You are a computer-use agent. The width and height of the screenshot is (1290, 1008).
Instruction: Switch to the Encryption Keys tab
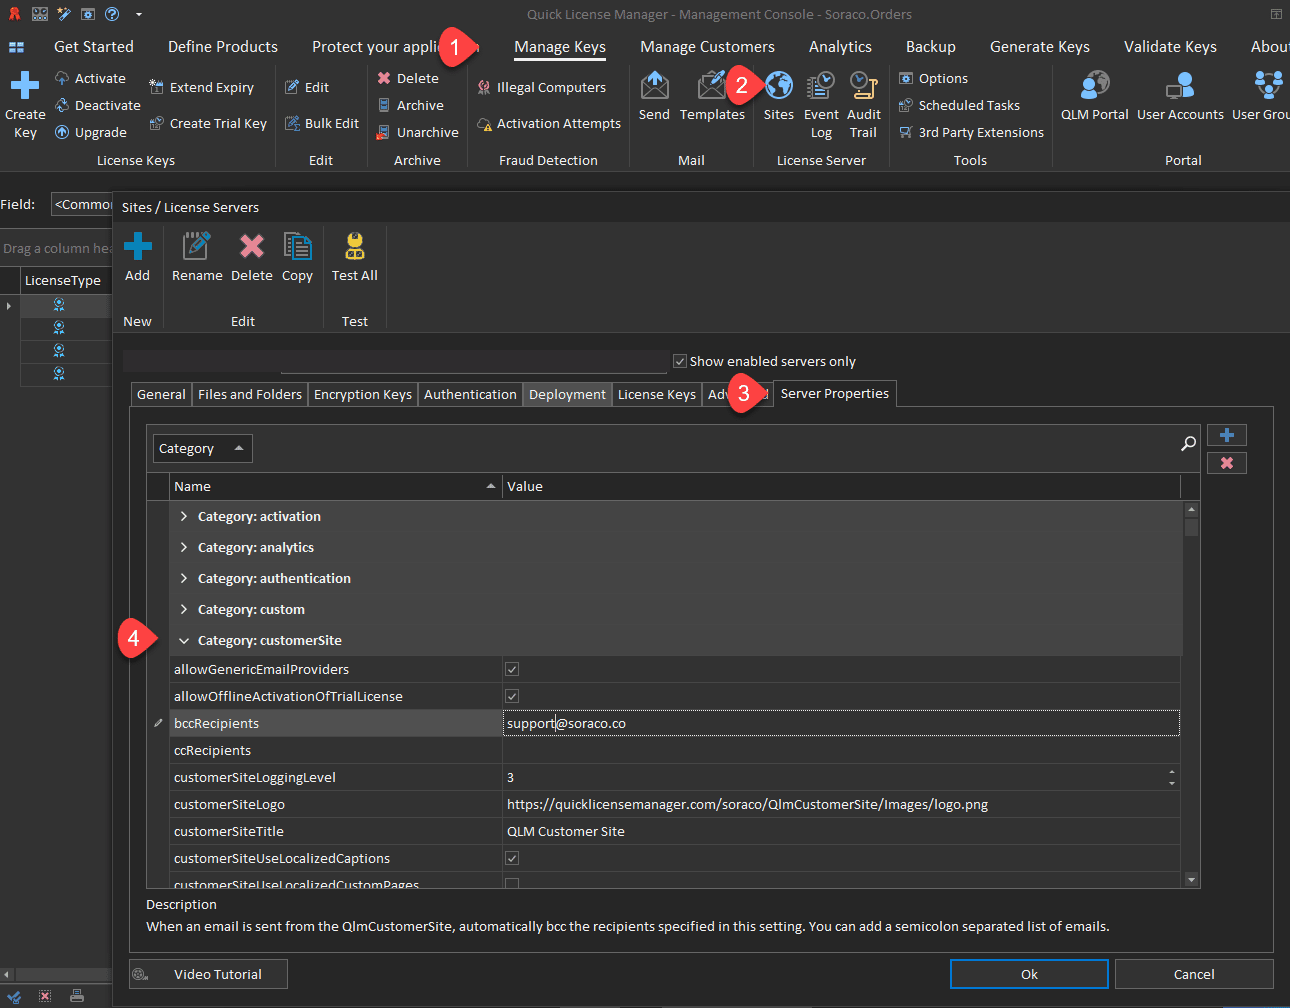[x=362, y=395]
